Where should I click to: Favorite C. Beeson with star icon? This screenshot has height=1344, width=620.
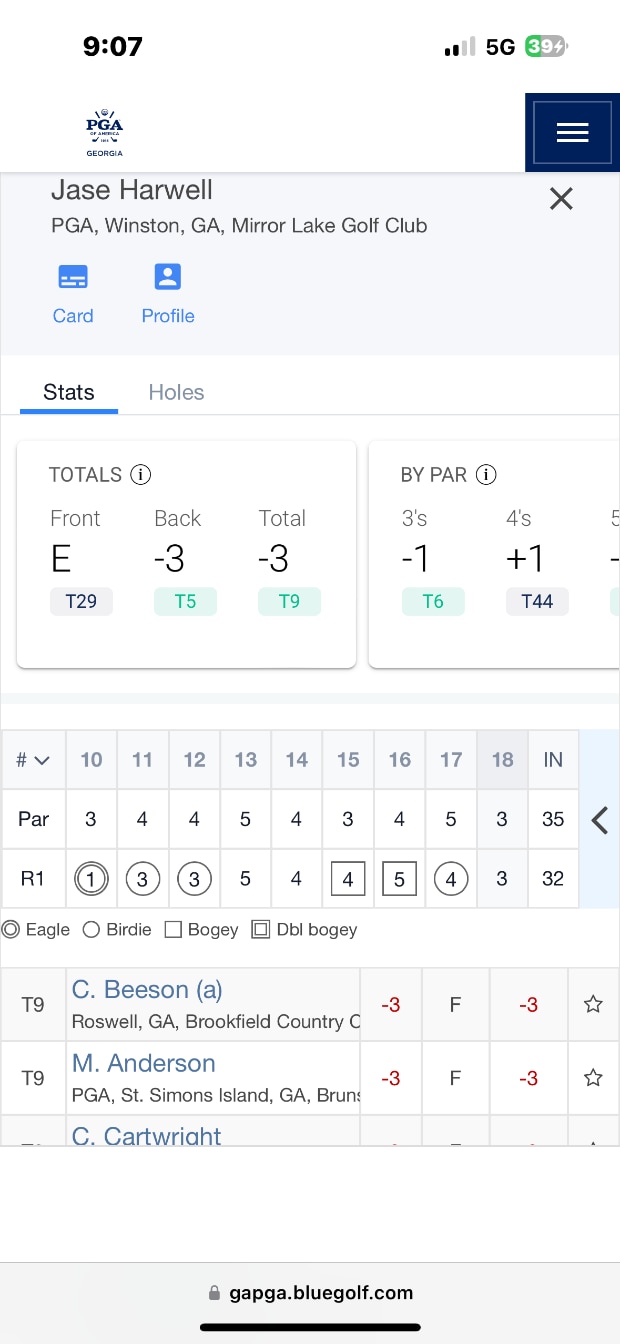(x=593, y=1004)
